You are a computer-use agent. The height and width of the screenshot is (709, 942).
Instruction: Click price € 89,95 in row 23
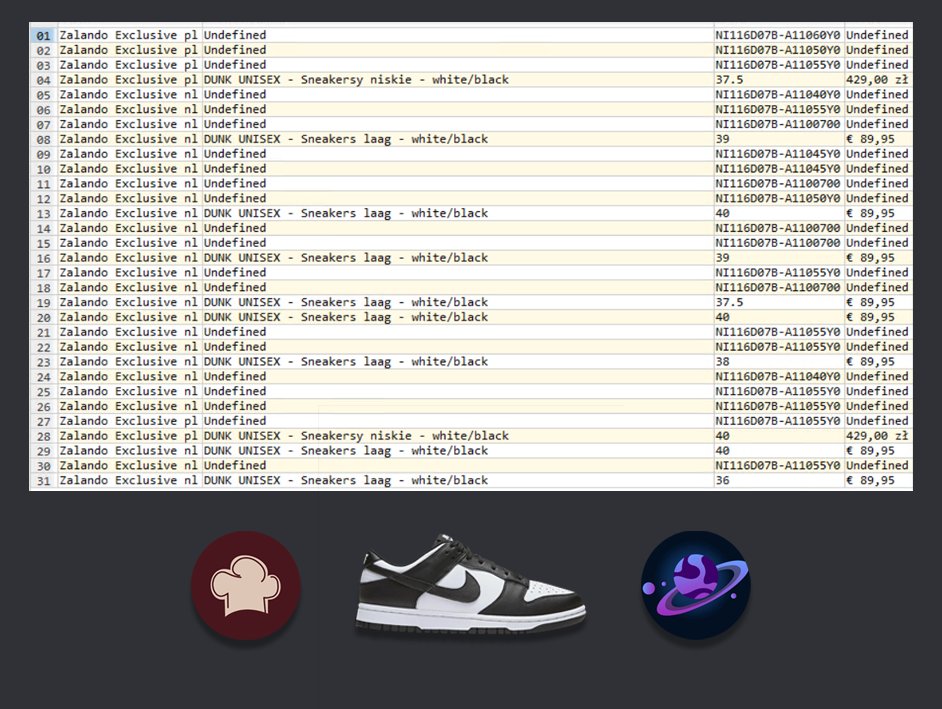[x=871, y=362]
